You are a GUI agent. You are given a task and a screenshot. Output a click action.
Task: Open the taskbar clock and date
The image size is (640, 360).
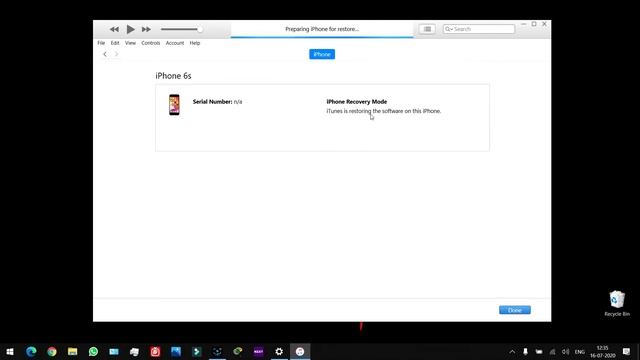(x=603, y=351)
